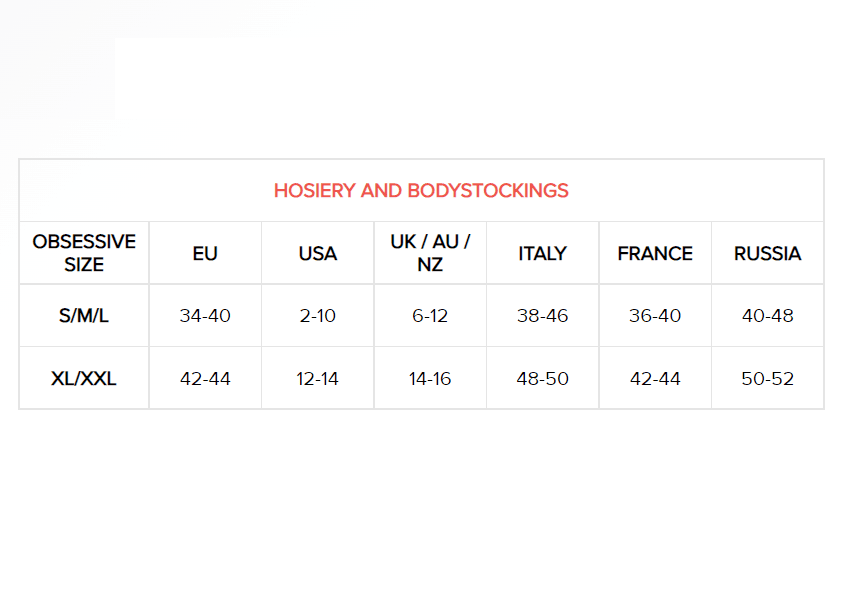Select the XL/XXL row label
Image resolution: width=864 pixels, height=593 pixels.
[84, 379]
